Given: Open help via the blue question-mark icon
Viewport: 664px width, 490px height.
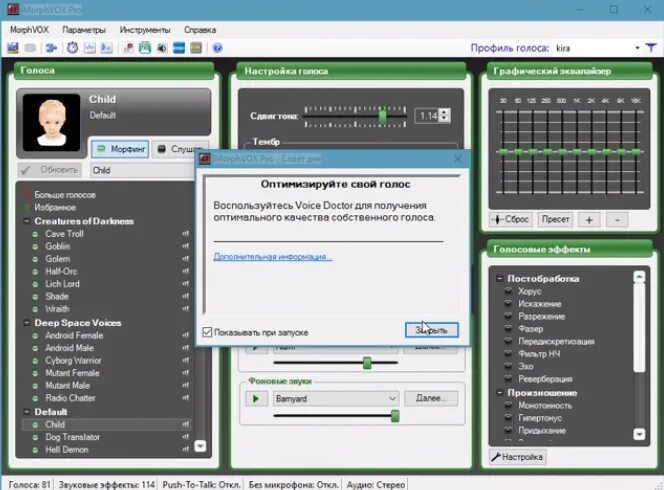Looking at the screenshot, I should pos(218,48).
